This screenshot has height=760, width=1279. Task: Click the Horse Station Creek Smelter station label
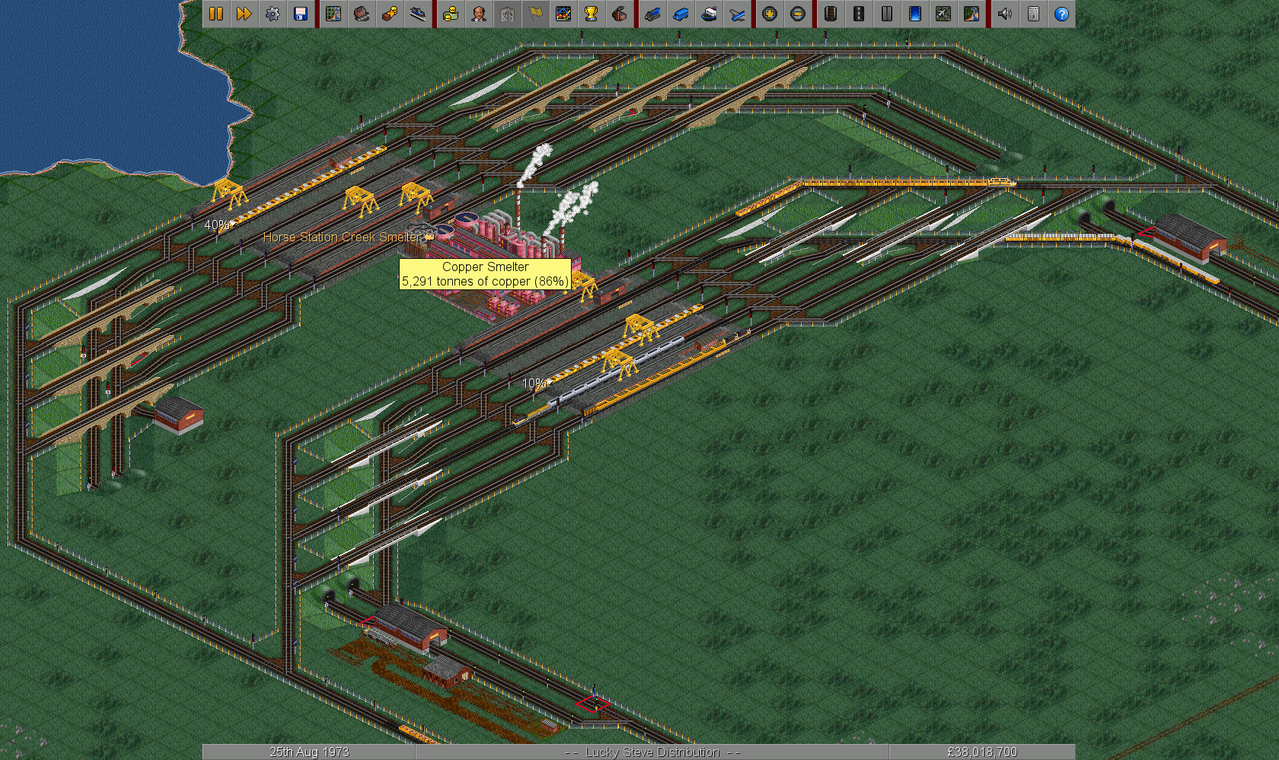[x=348, y=237]
